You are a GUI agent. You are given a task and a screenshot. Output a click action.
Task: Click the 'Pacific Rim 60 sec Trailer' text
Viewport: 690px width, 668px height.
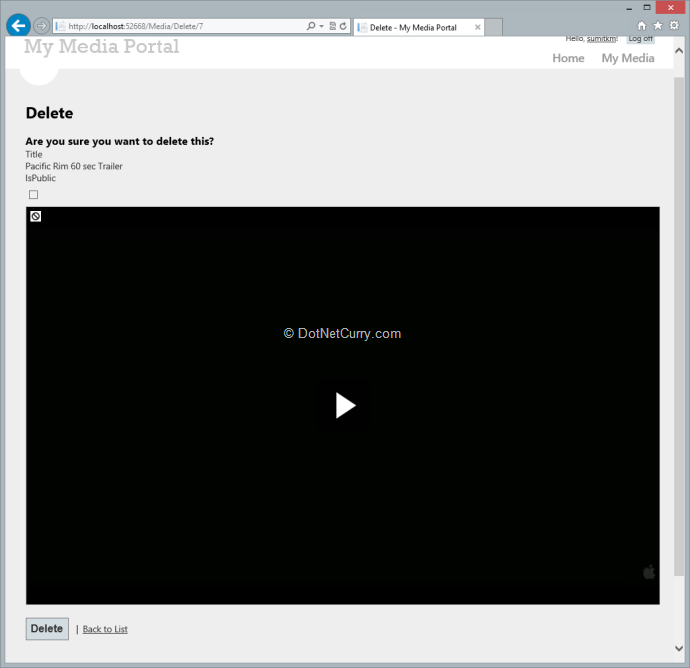(x=74, y=166)
